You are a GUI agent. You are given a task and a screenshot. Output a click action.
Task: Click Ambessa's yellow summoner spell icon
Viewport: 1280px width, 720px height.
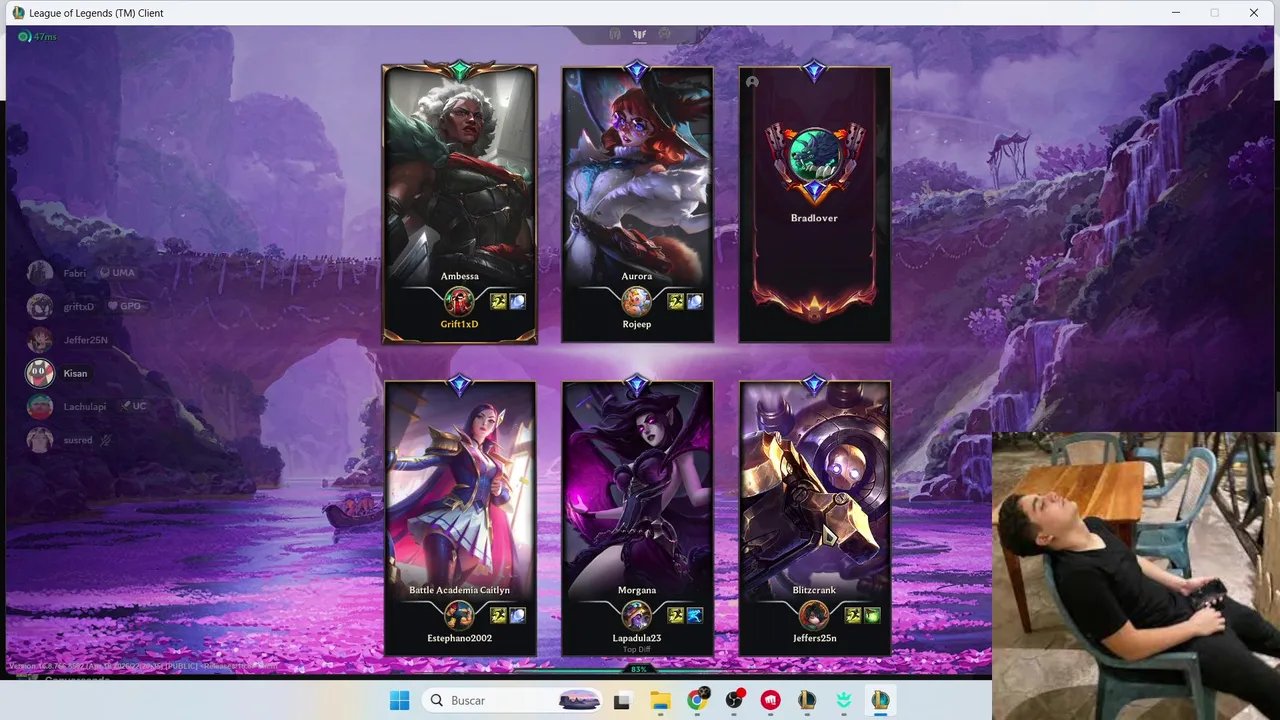[498, 301]
